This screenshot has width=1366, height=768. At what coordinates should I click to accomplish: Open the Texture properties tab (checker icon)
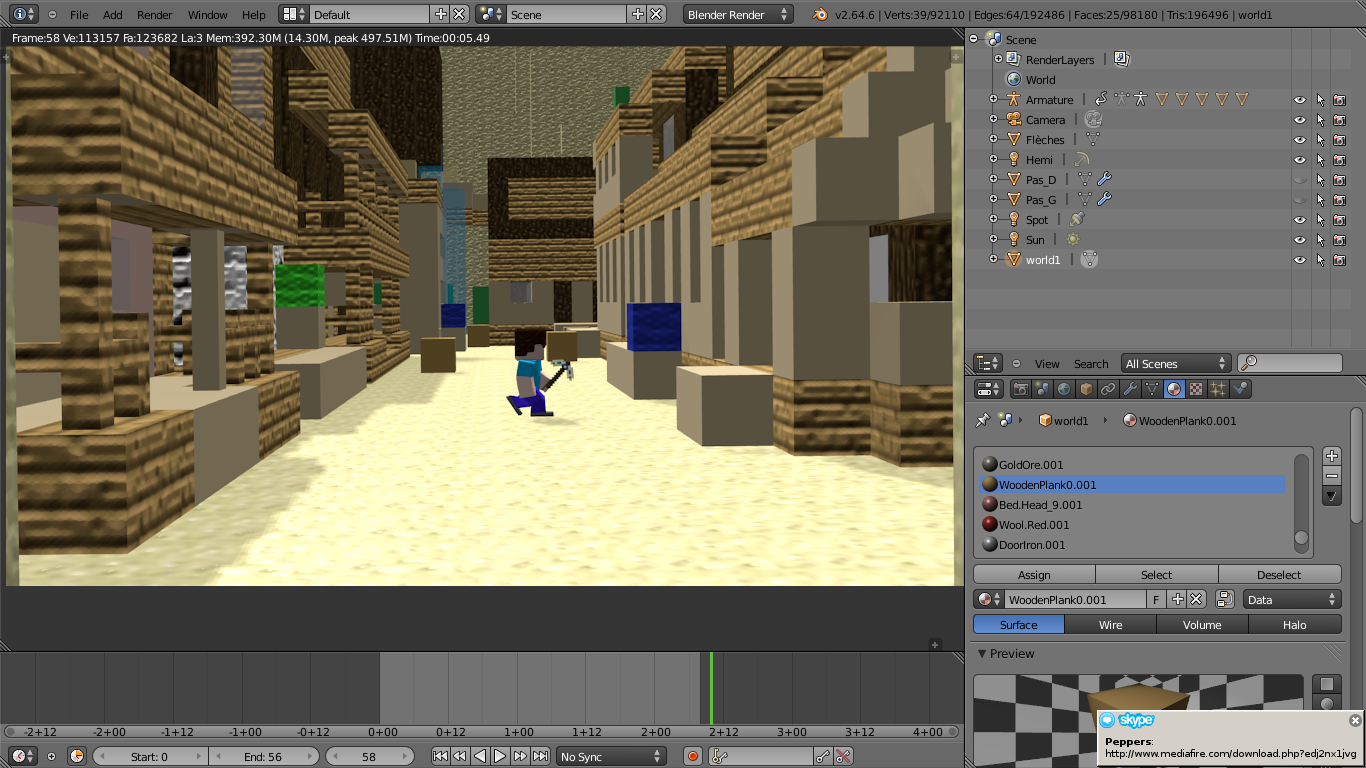[x=1196, y=389]
